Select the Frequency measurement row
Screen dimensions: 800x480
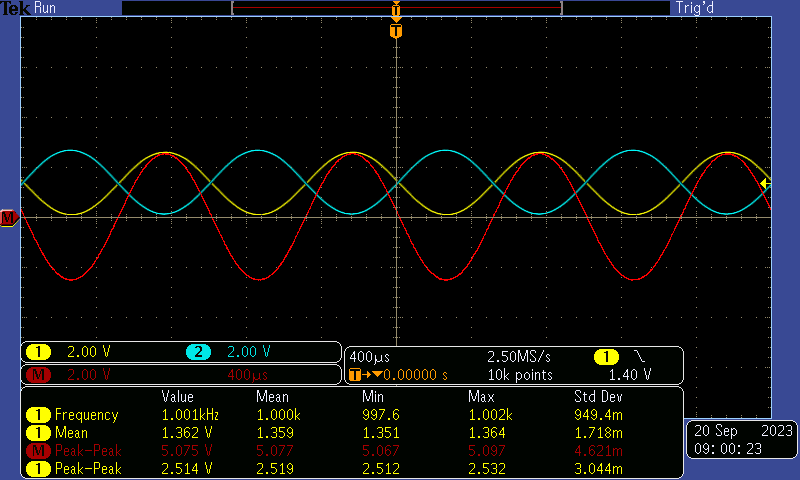click(86, 415)
